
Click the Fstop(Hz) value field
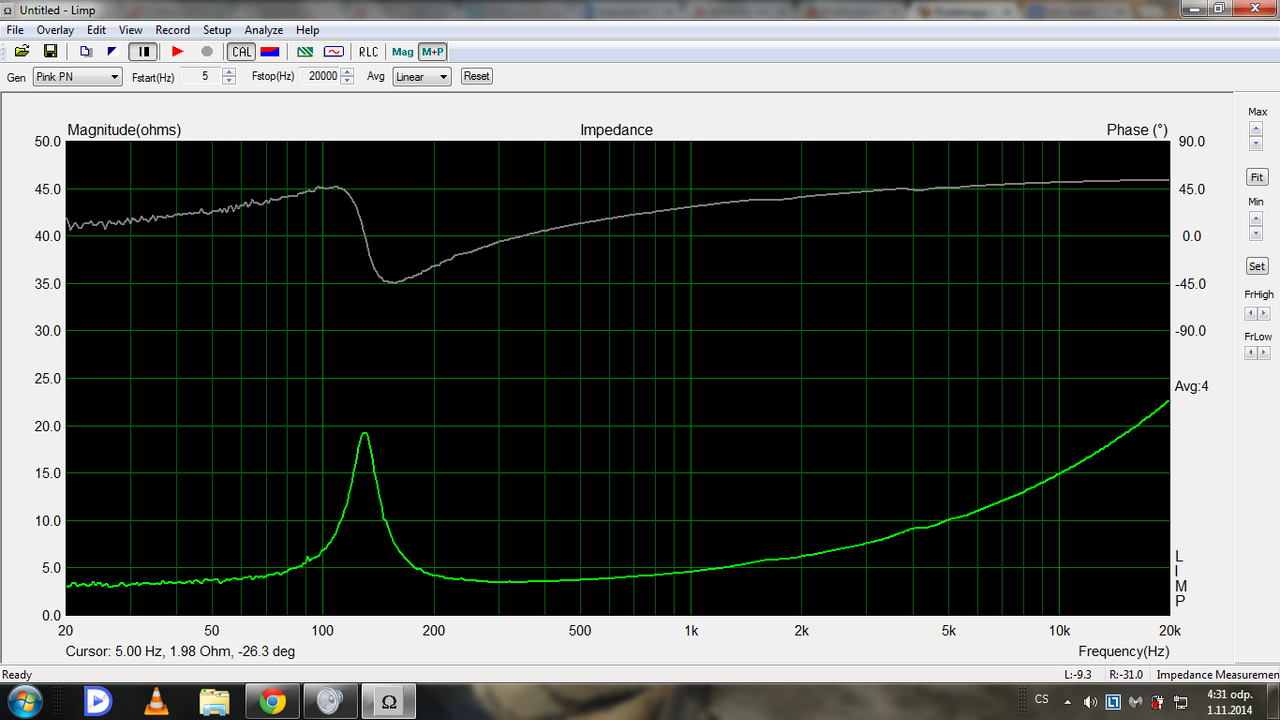320,76
